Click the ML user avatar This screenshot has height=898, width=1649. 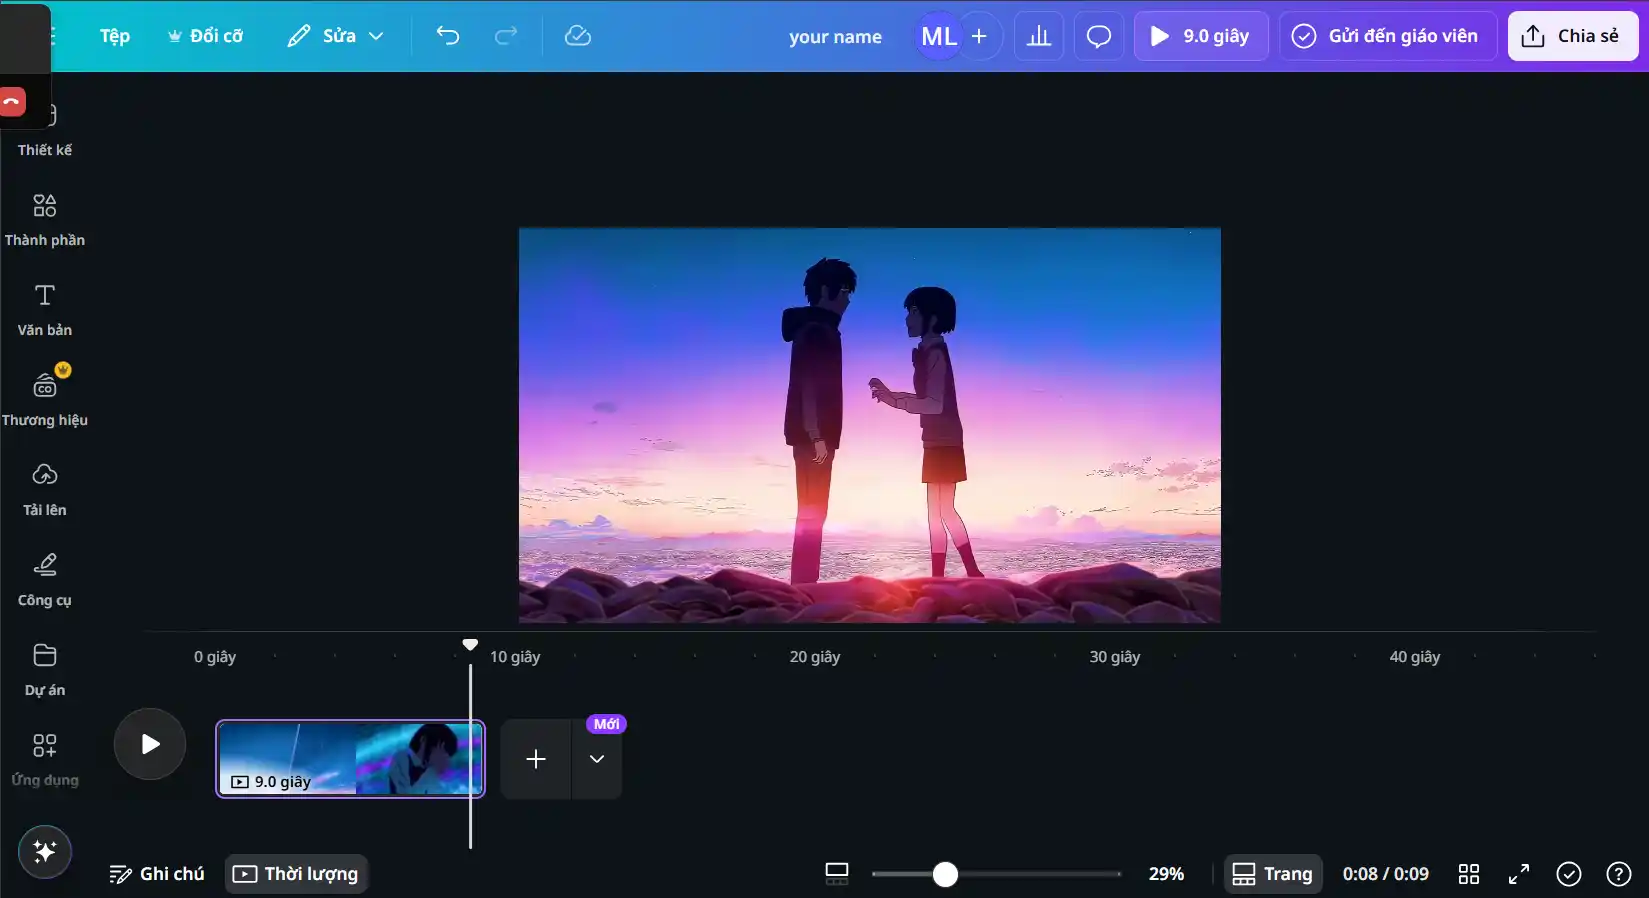click(x=938, y=36)
